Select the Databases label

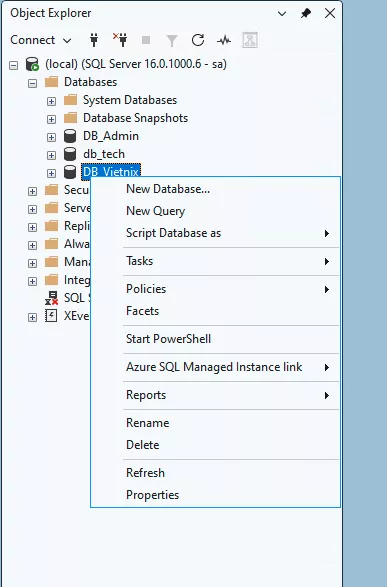pos(91,82)
